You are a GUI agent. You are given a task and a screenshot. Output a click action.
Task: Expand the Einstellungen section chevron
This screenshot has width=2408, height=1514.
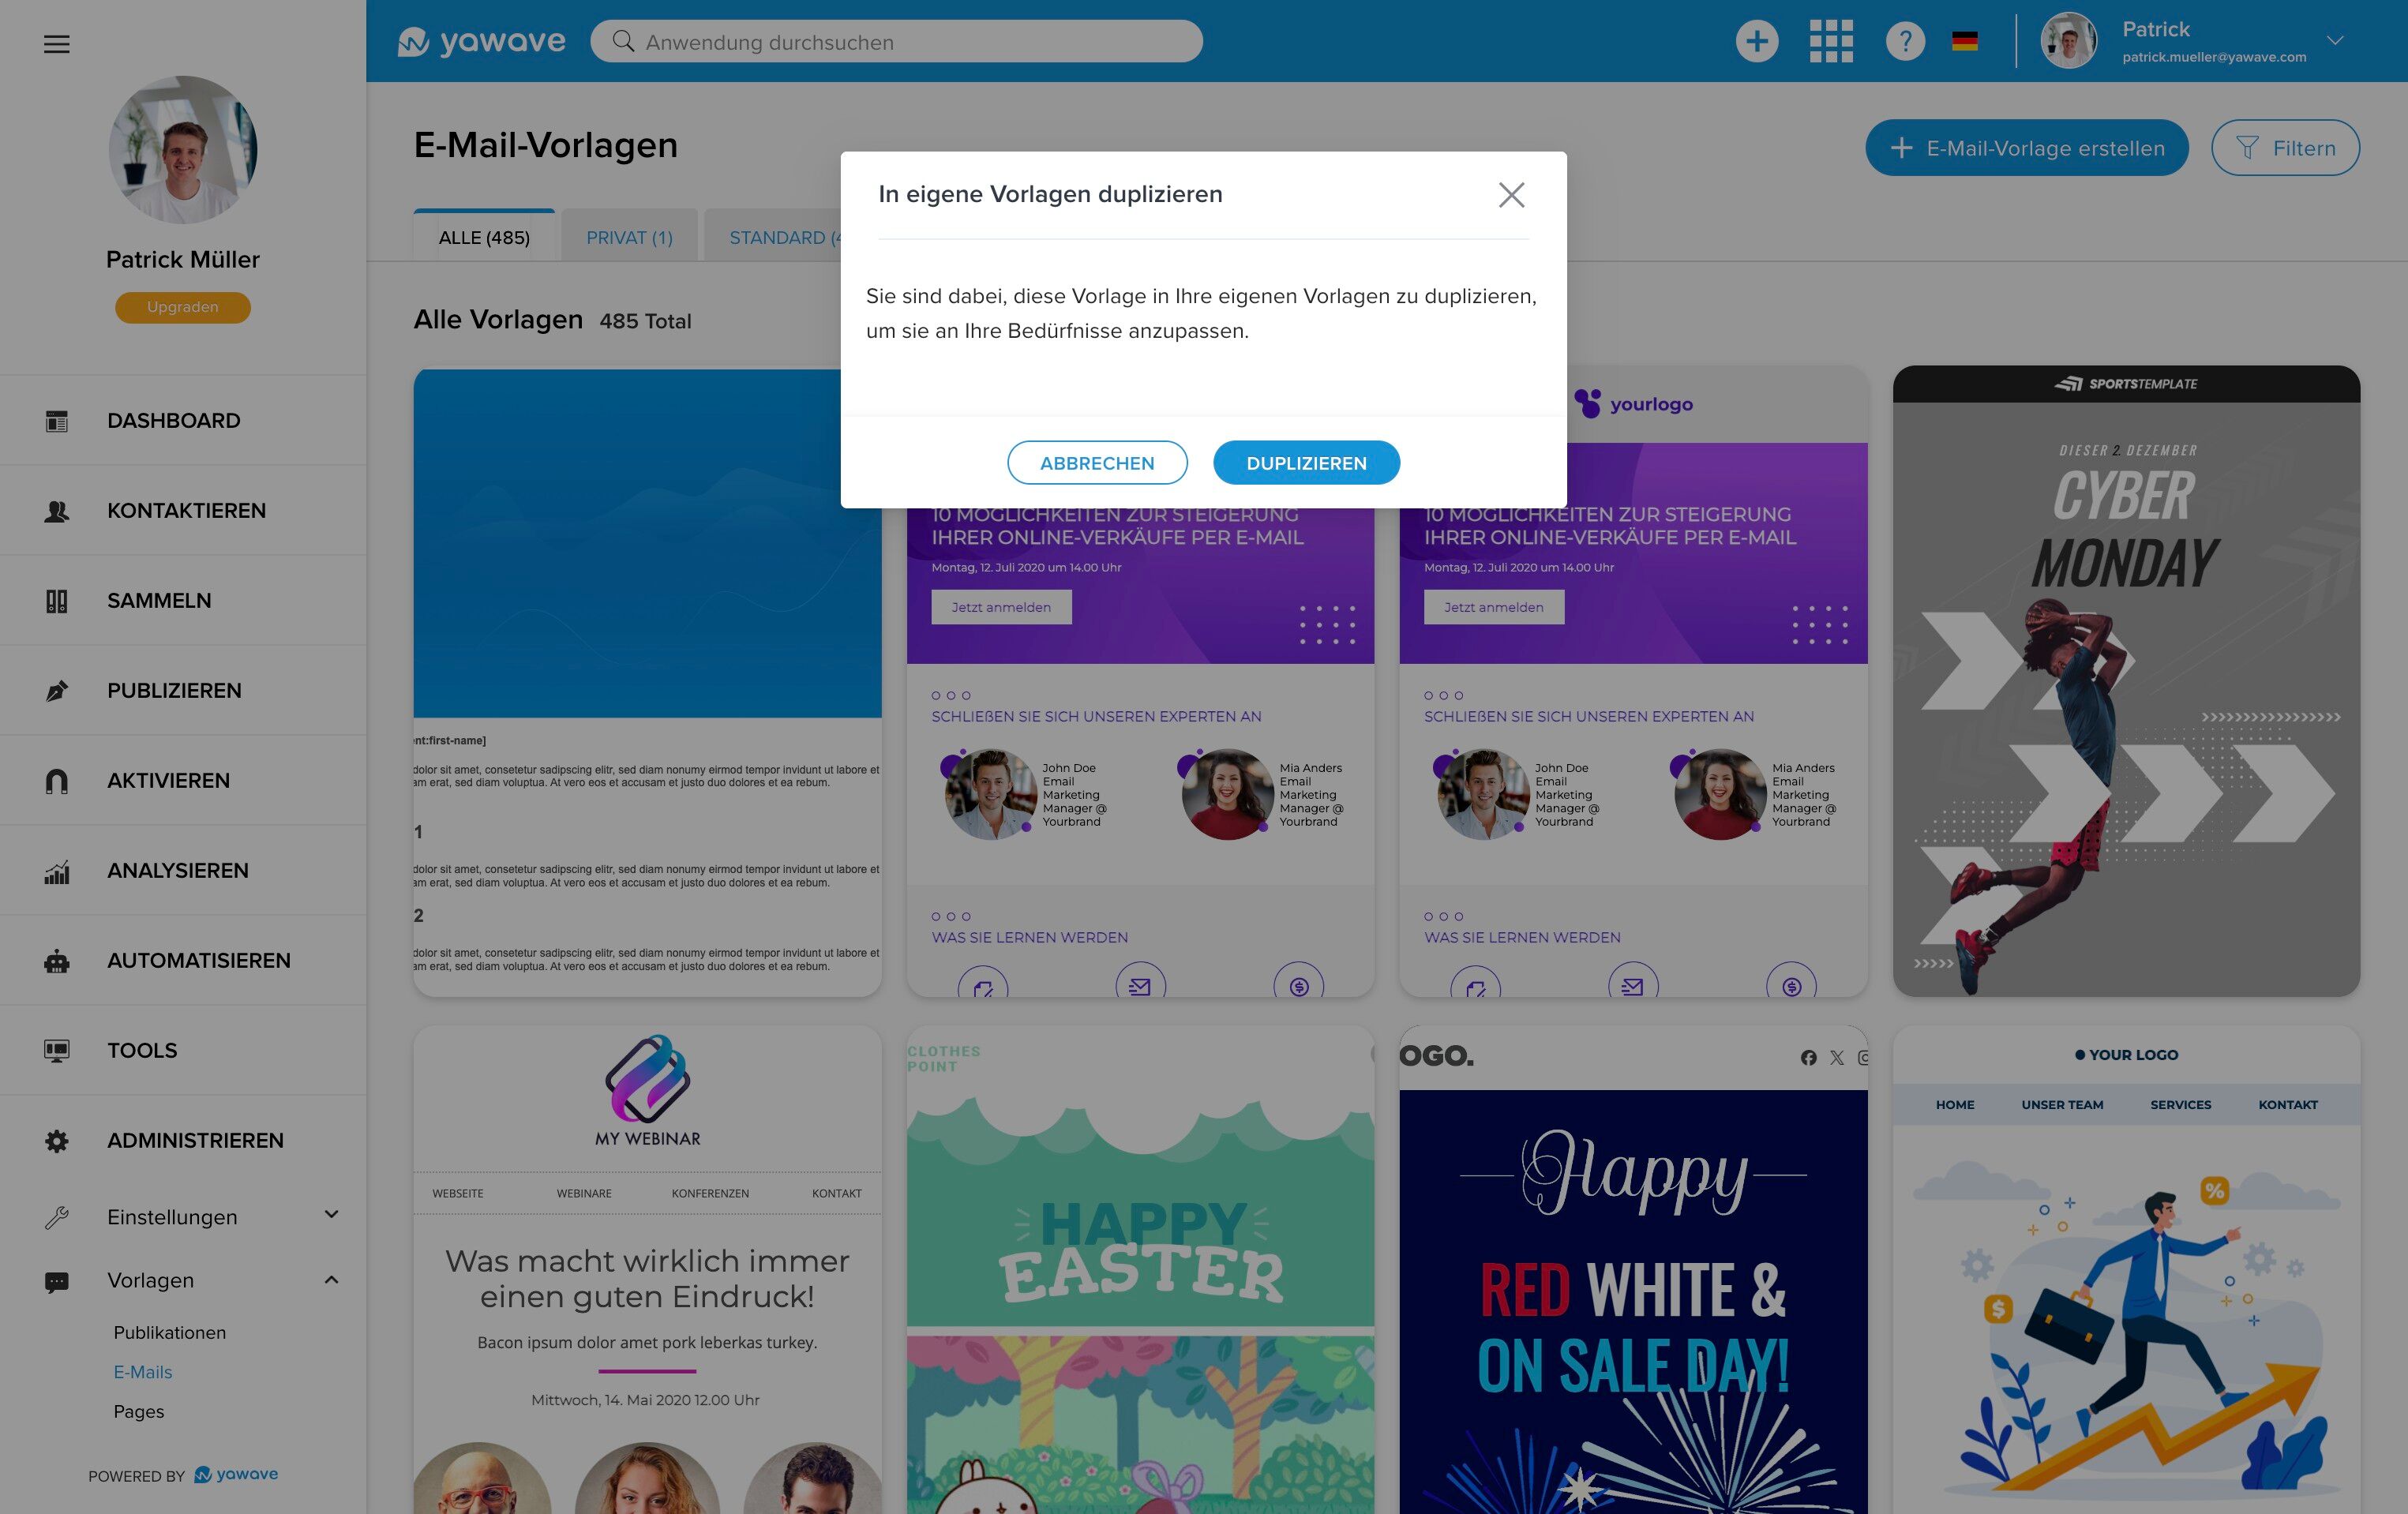tap(331, 1215)
